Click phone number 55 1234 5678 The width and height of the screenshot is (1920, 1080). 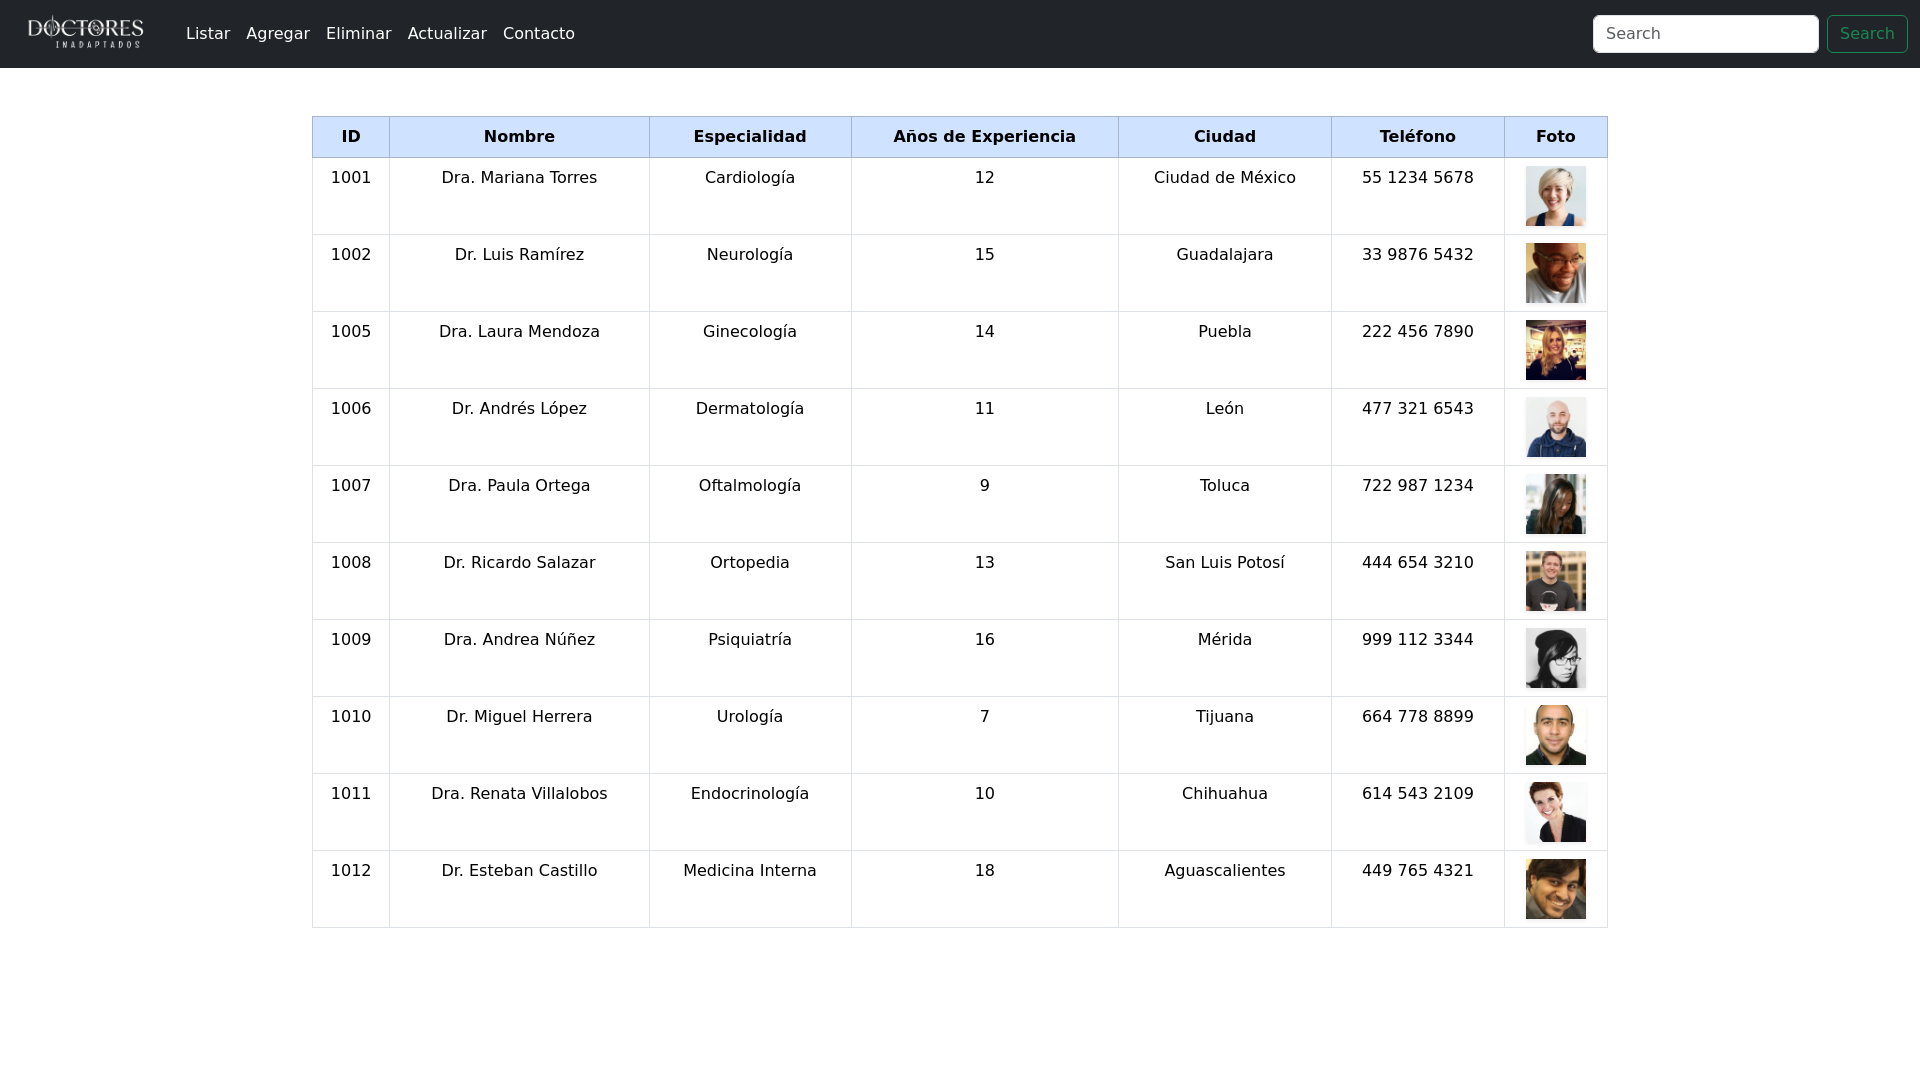[x=1418, y=178]
